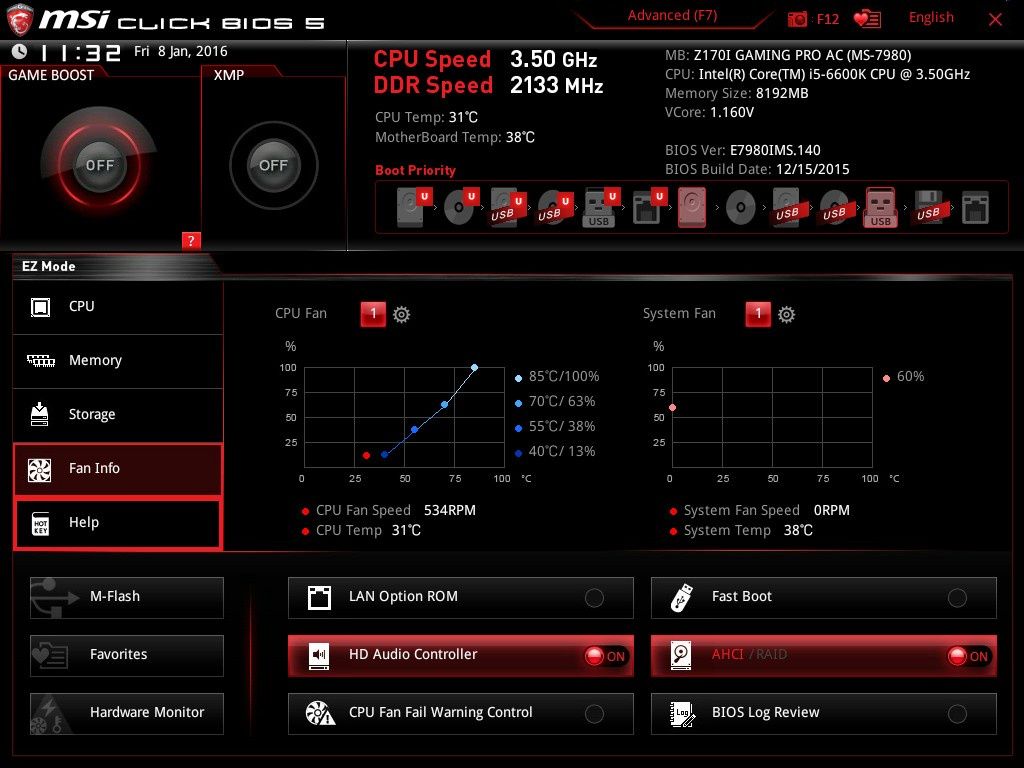
Task: Select the UEFI CD/DVD boot device icon
Action: point(461,207)
